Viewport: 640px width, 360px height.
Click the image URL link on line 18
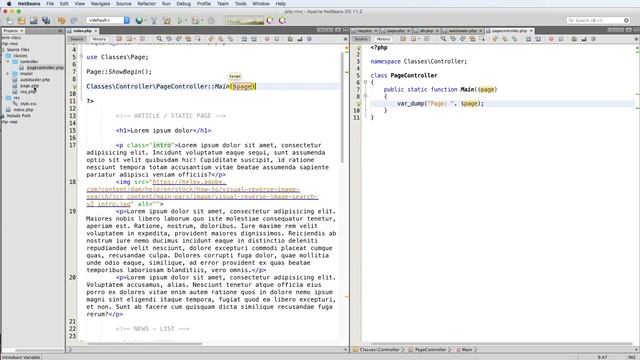tap(202, 193)
